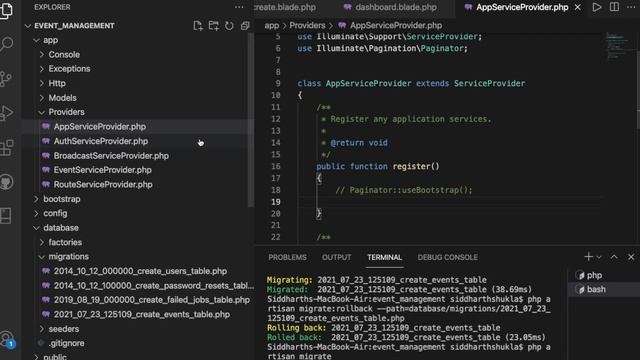The height and width of the screenshot is (360, 640).
Task: Click the bookmark-like icon in the activity bar
Action: tap(7, 216)
